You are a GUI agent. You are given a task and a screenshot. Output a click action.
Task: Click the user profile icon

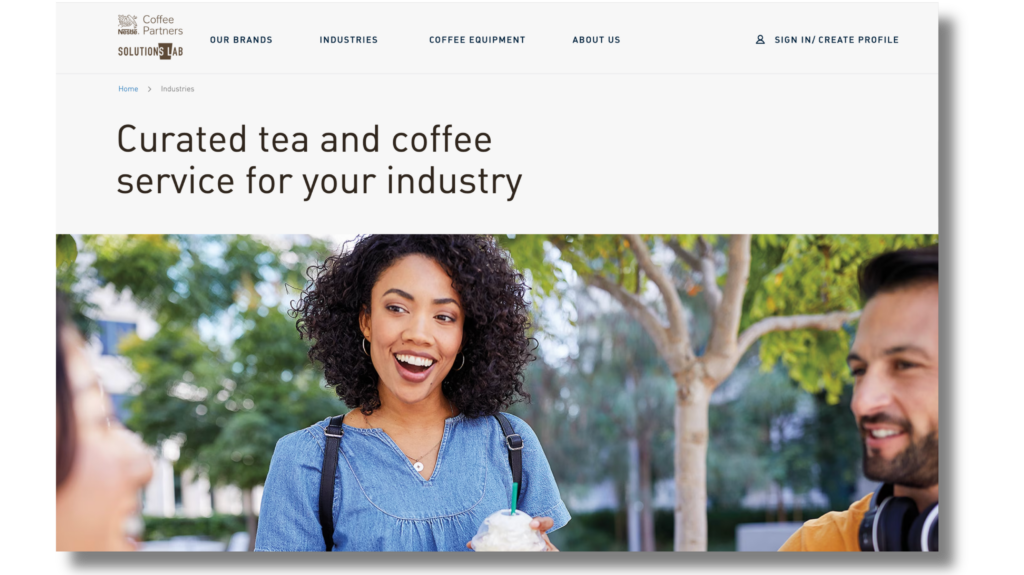[760, 40]
